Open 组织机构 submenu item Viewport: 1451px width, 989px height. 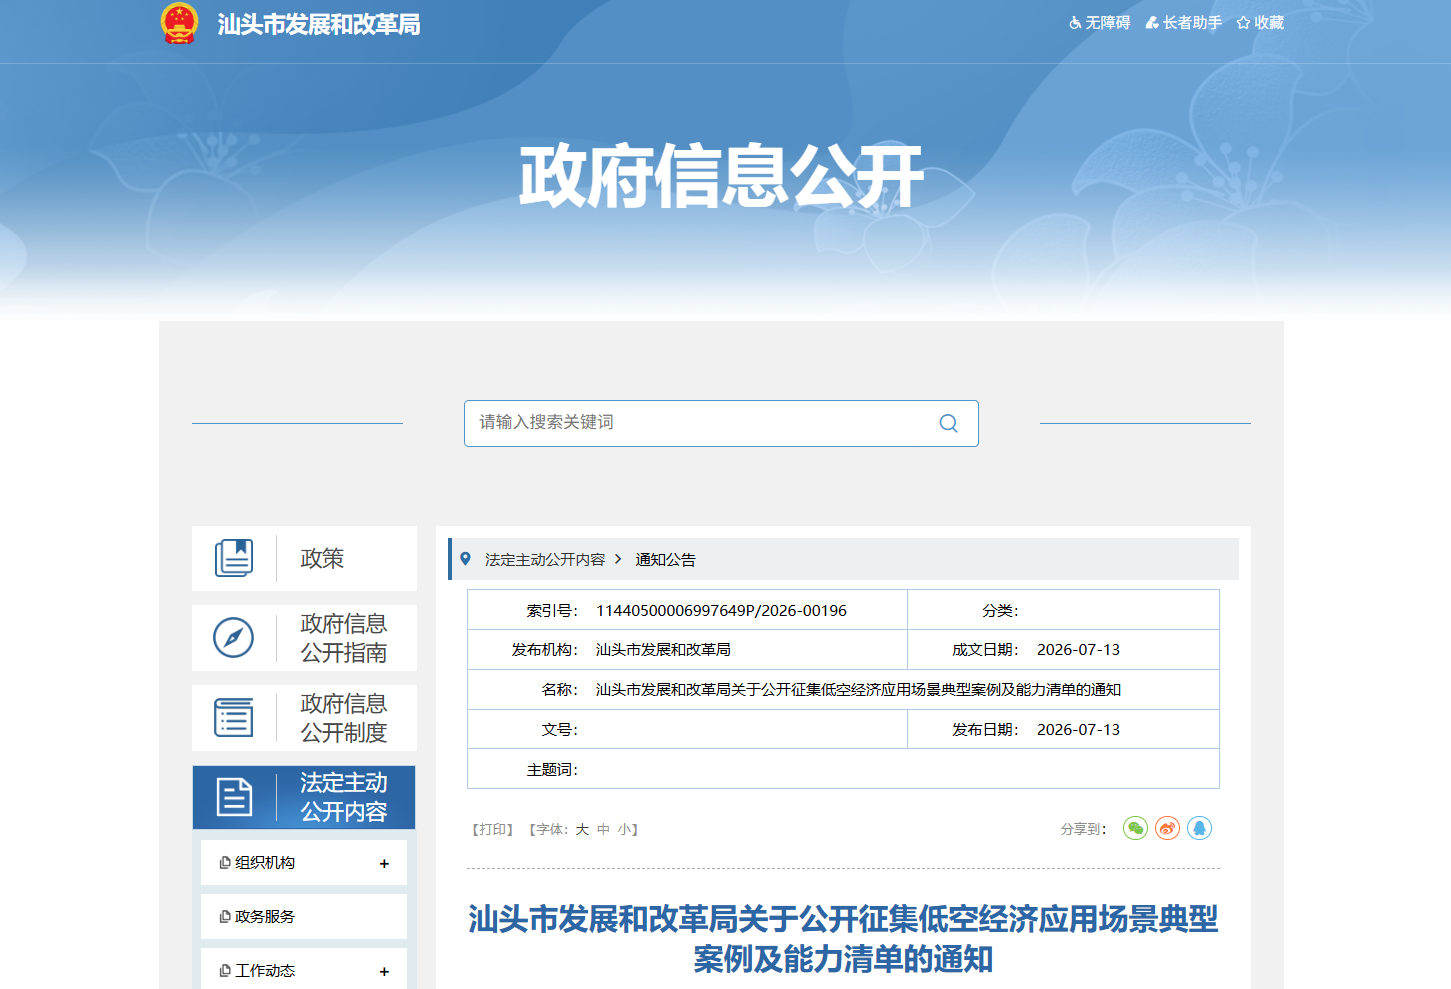(x=265, y=863)
